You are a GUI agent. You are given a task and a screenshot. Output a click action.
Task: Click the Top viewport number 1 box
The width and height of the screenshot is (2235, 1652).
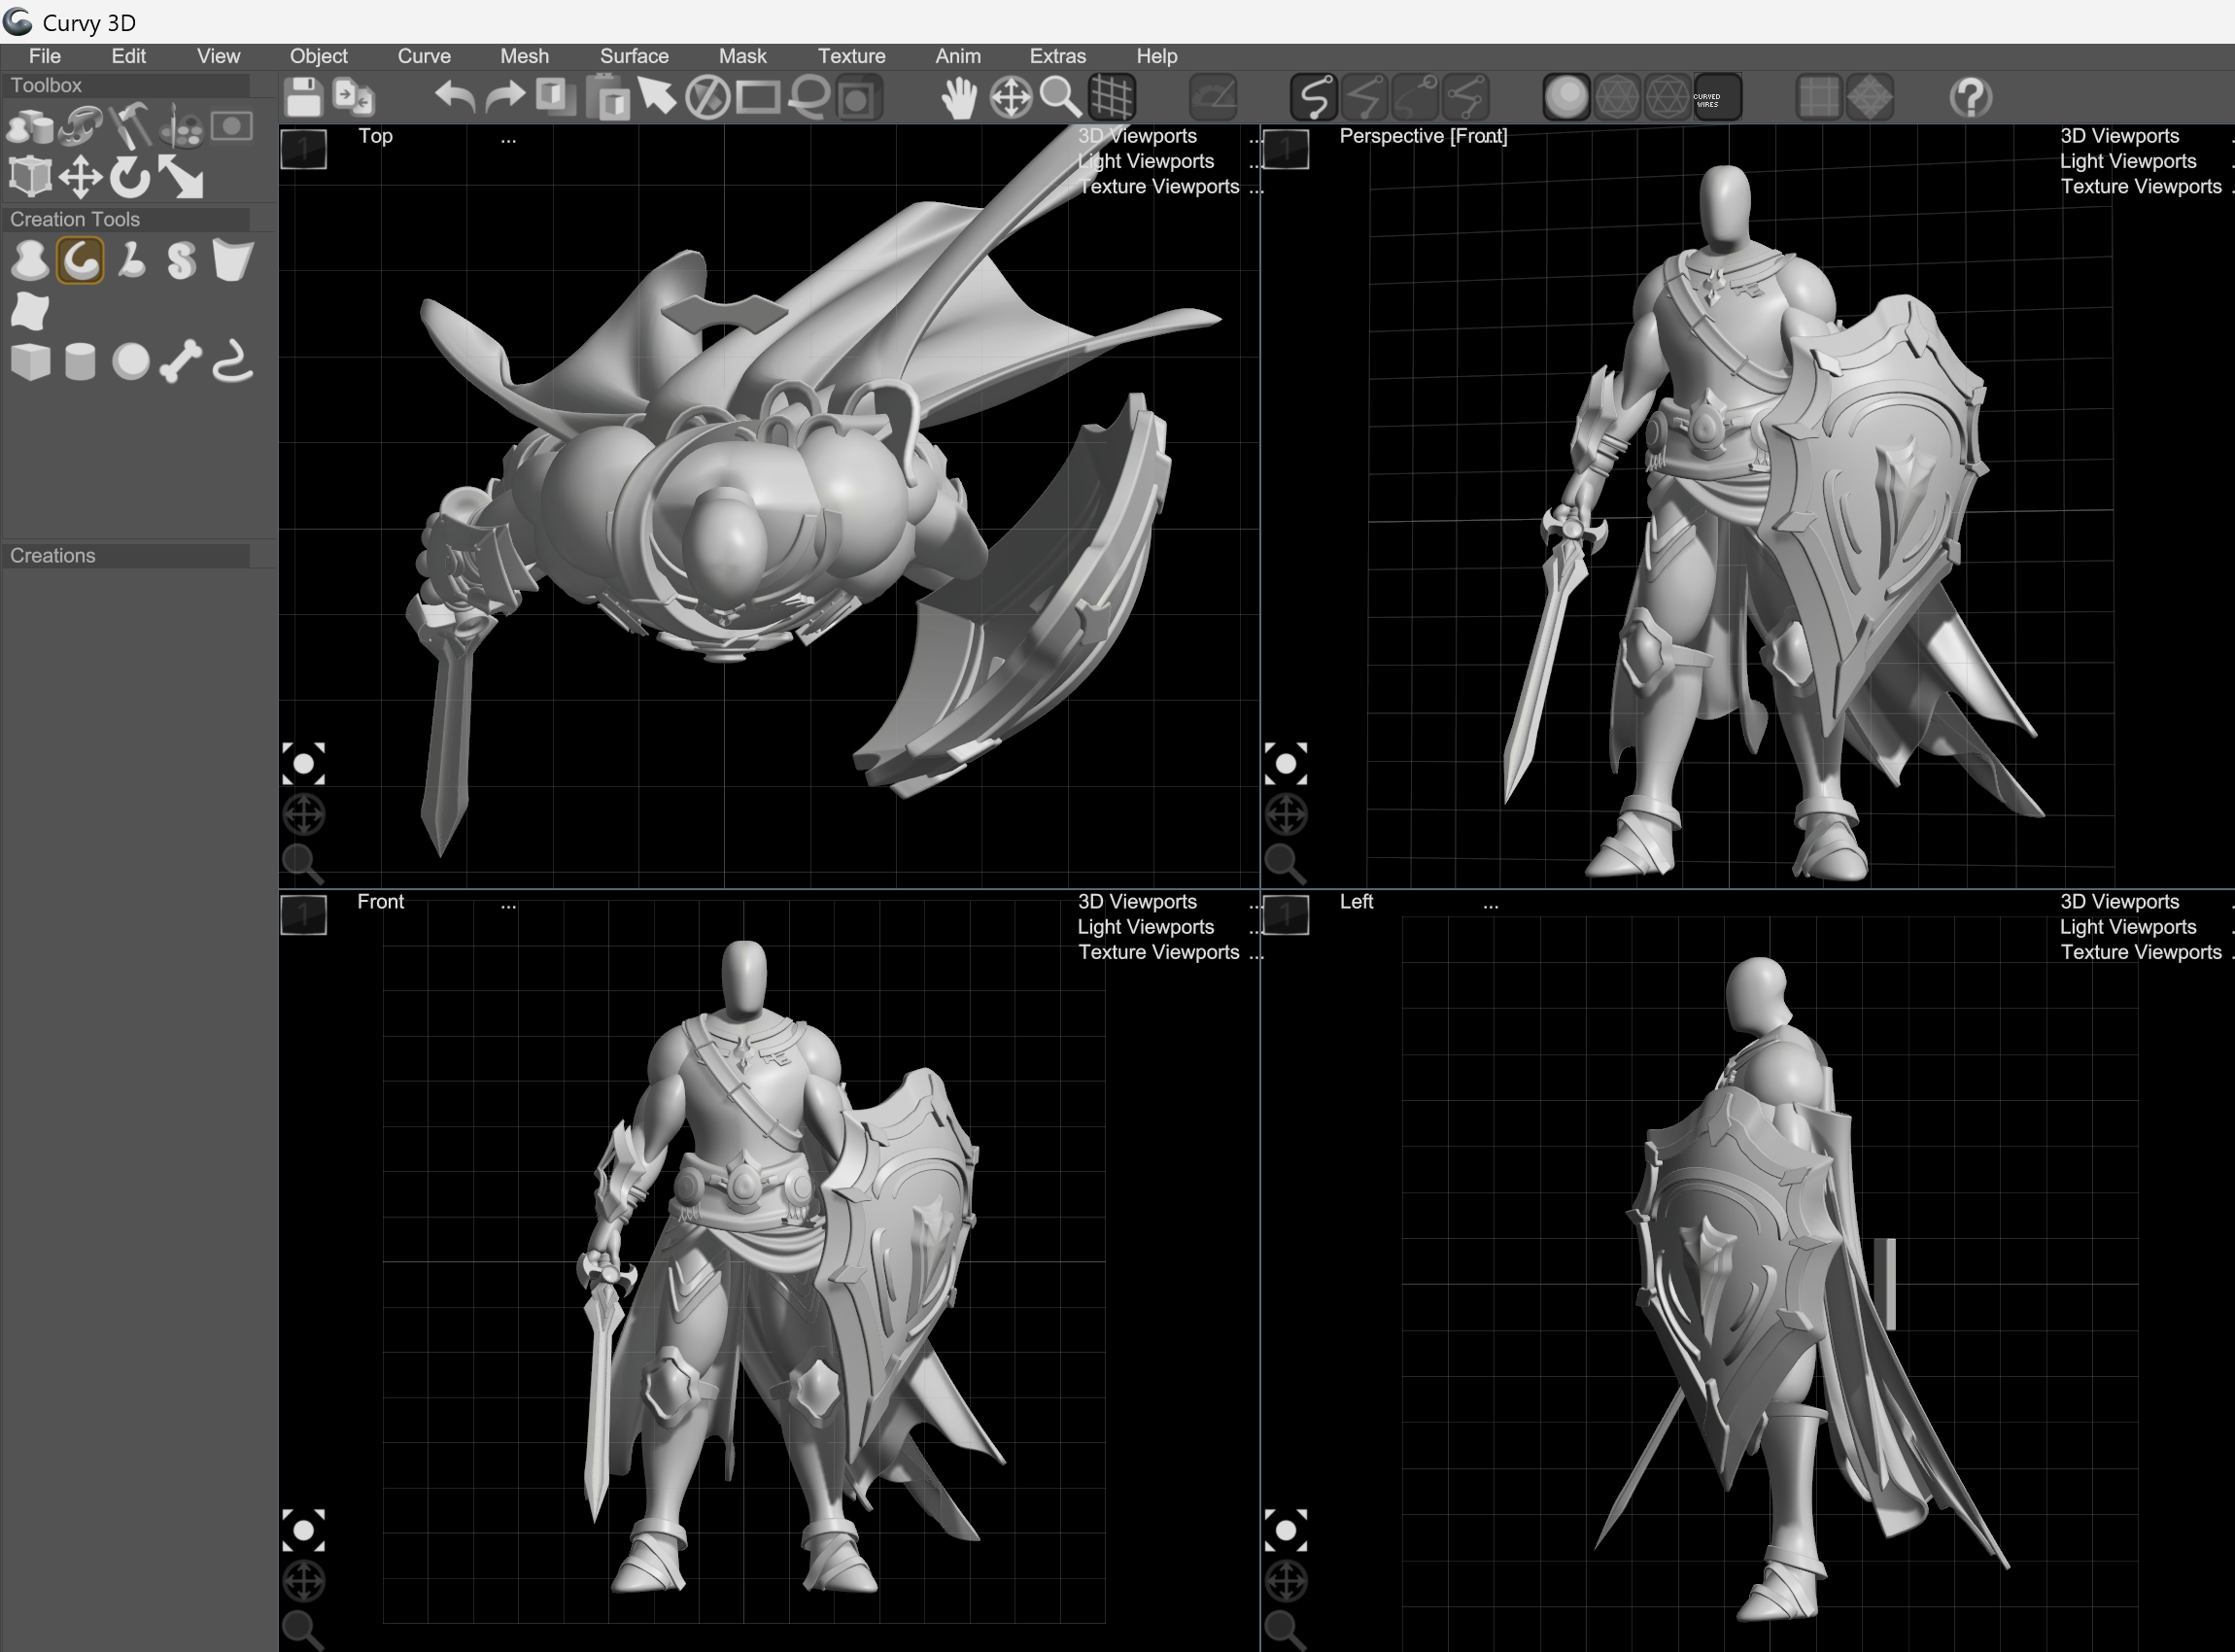click(303, 149)
